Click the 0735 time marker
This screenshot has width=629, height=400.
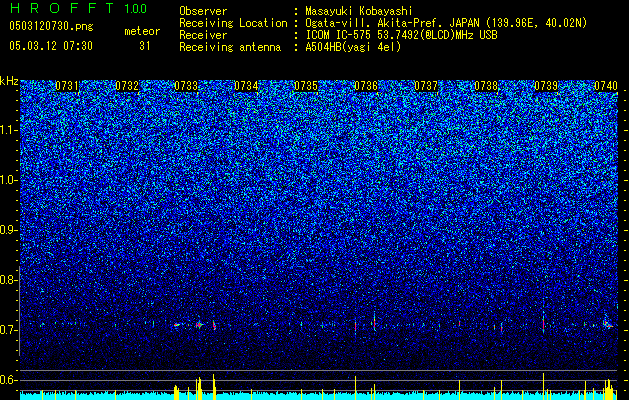point(306,86)
